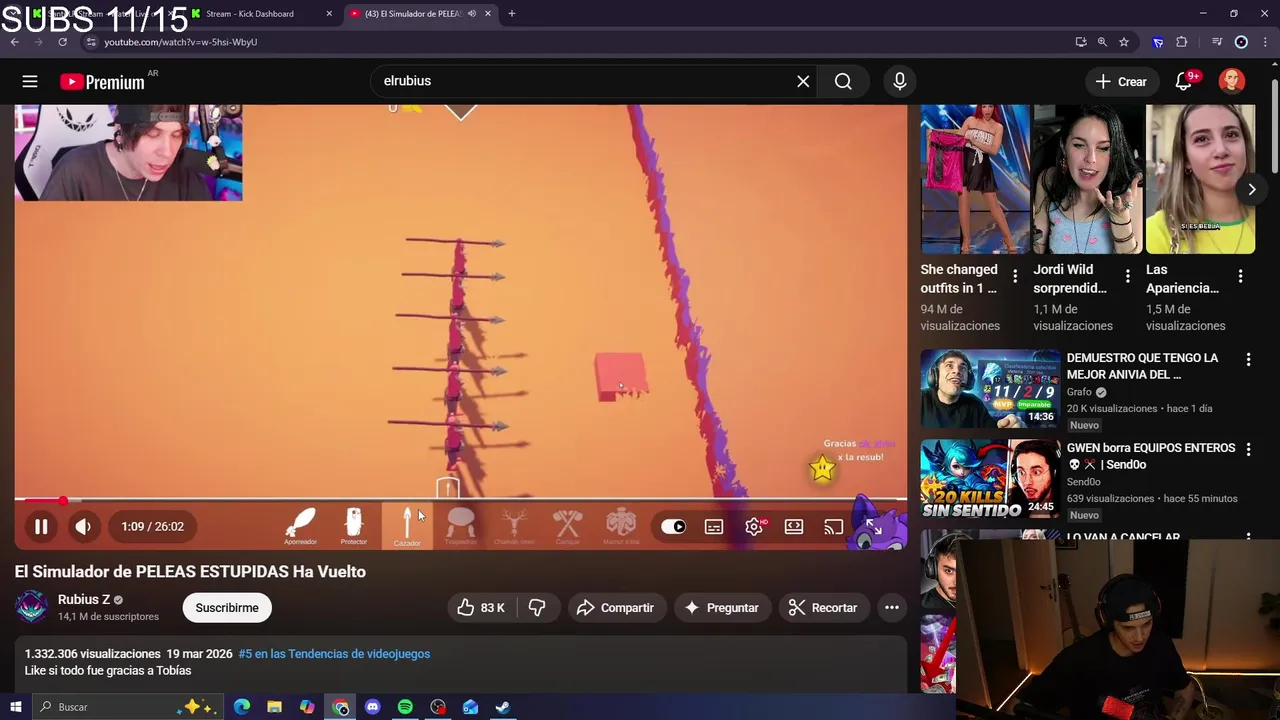
Task: Open 'DEMUESTRO QUE TENGO LA MEJOR ANIVIA' title
Action: pyautogui.click(x=1142, y=366)
